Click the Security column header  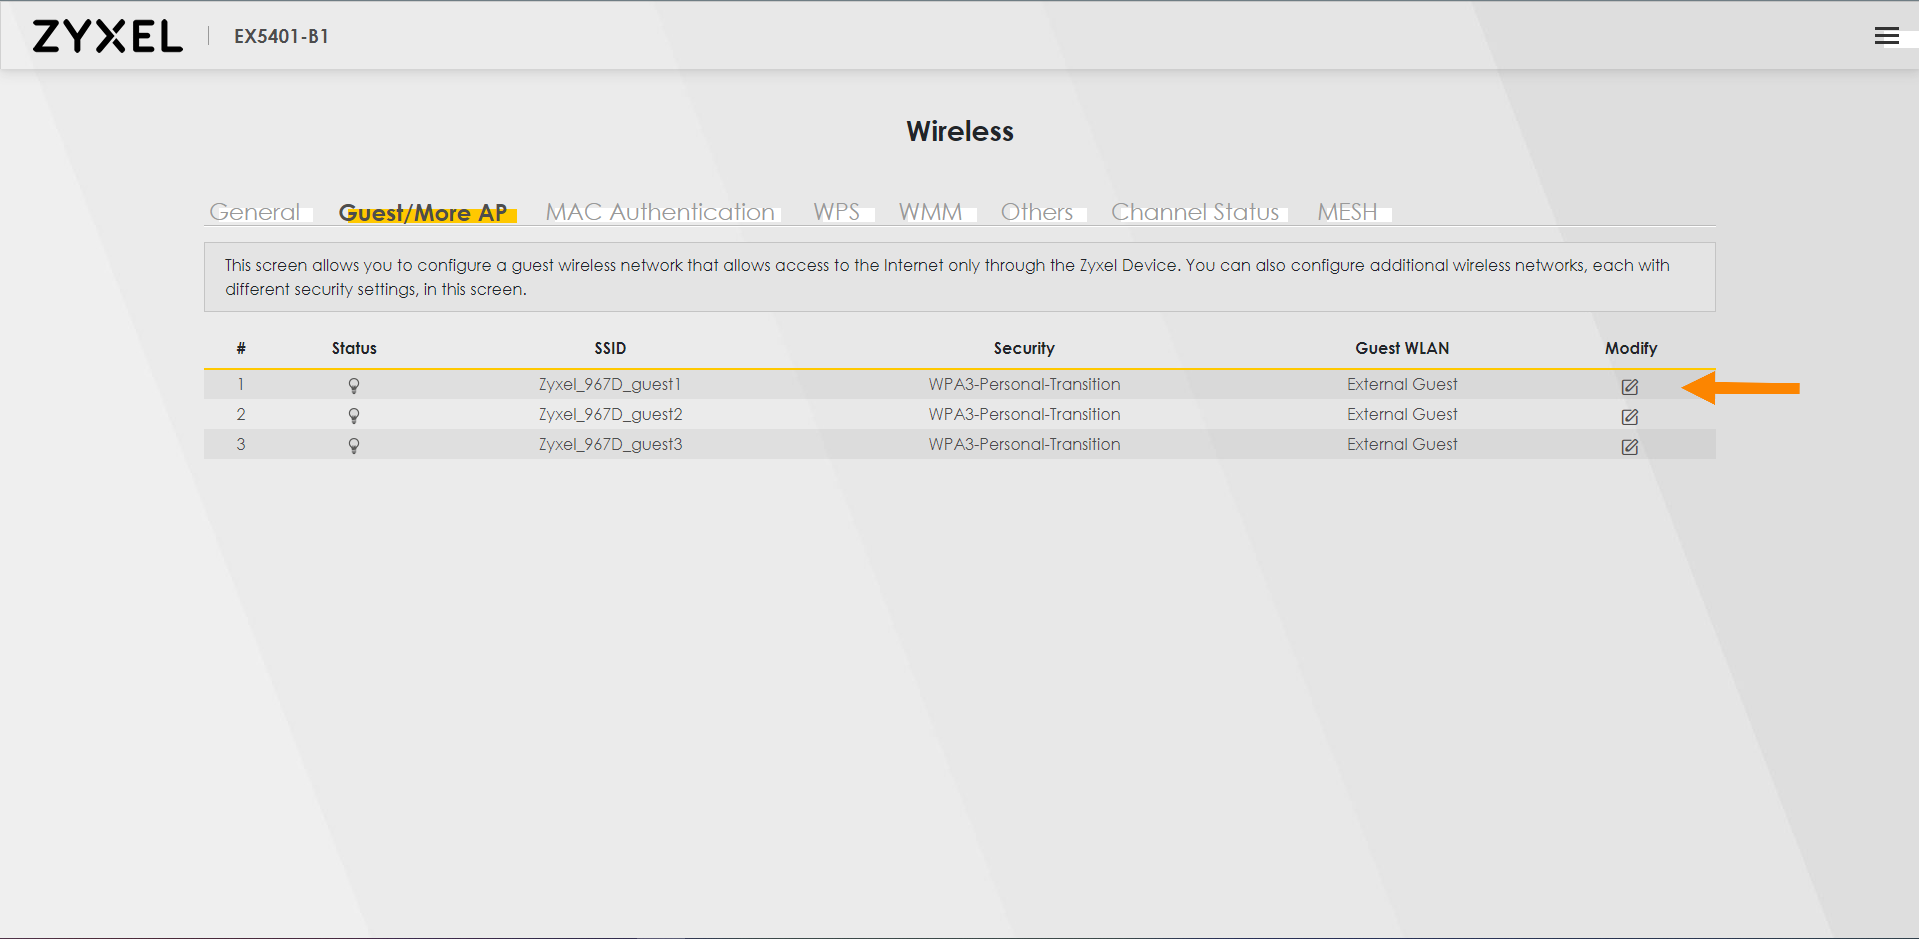(1024, 348)
